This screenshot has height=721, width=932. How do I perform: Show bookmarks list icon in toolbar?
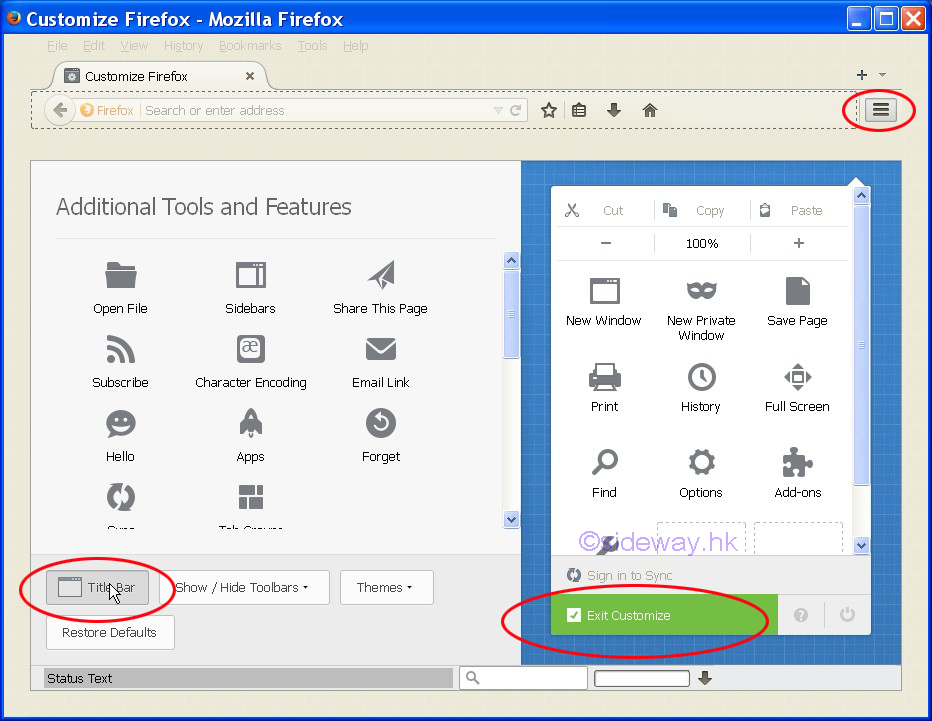pos(579,111)
